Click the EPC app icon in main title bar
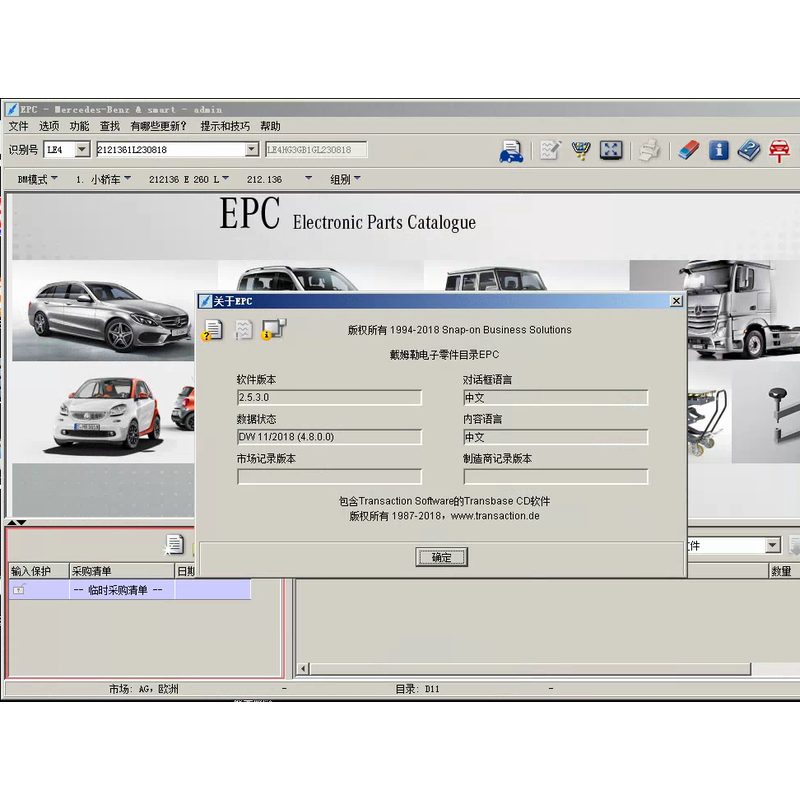The width and height of the screenshot is (800, 800). pyautogui.click(x=11, y=109)
